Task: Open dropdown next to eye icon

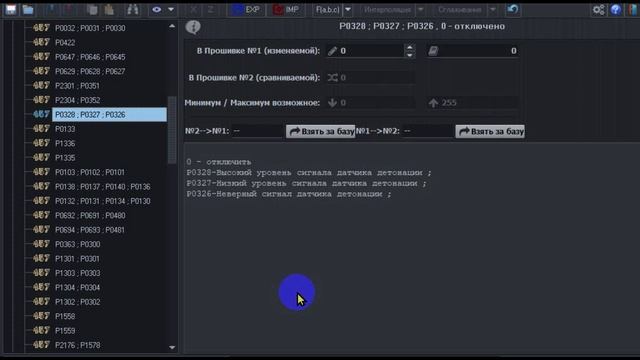Action: point(171,9)
